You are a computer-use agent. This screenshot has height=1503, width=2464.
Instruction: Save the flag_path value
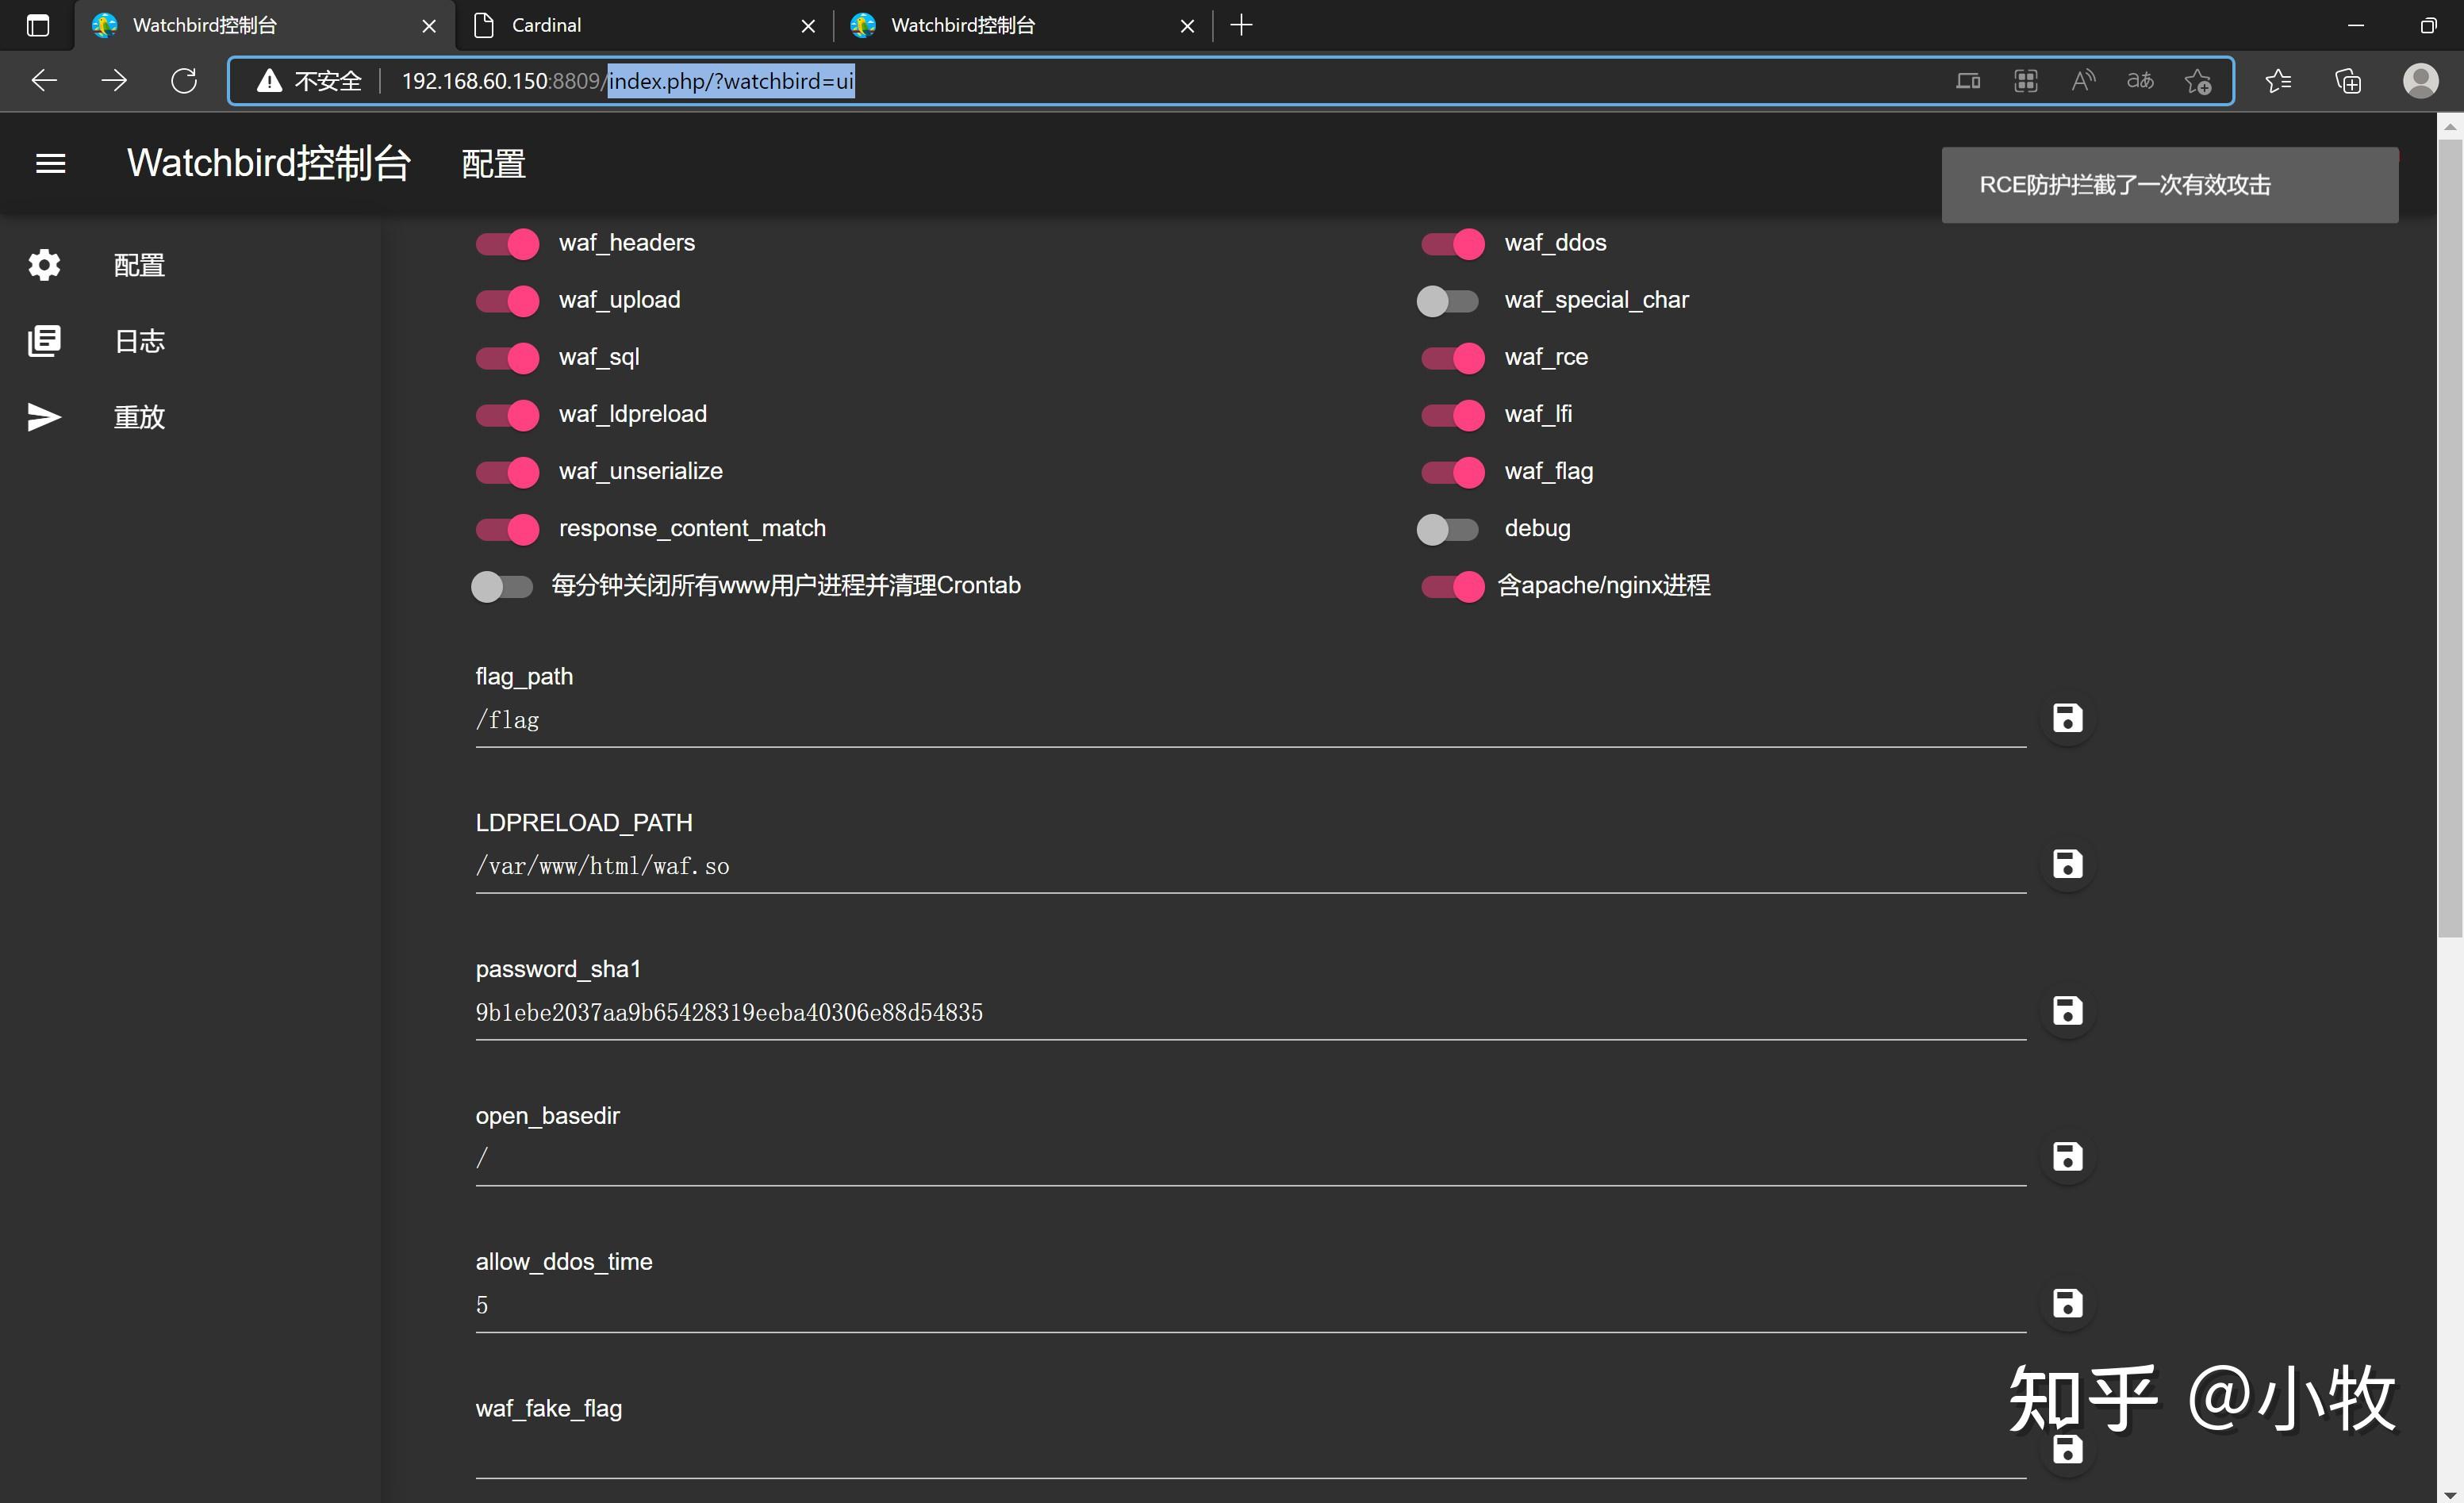coord(2067,718)
